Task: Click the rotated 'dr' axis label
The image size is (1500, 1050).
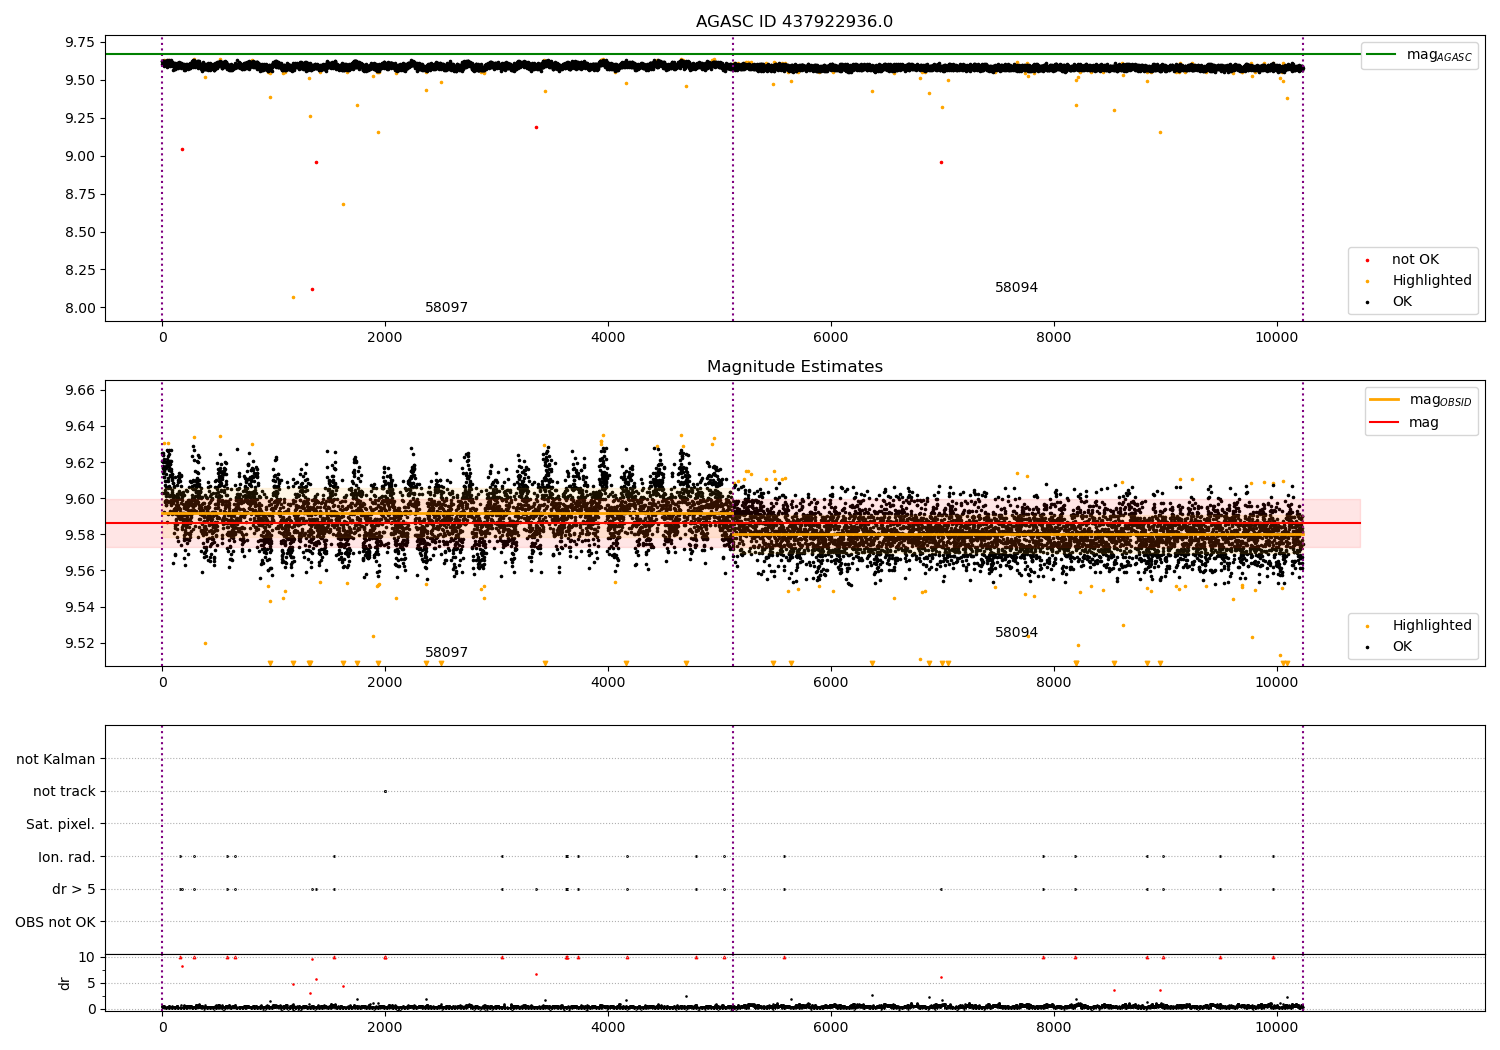Action: (x=65, y=983)
